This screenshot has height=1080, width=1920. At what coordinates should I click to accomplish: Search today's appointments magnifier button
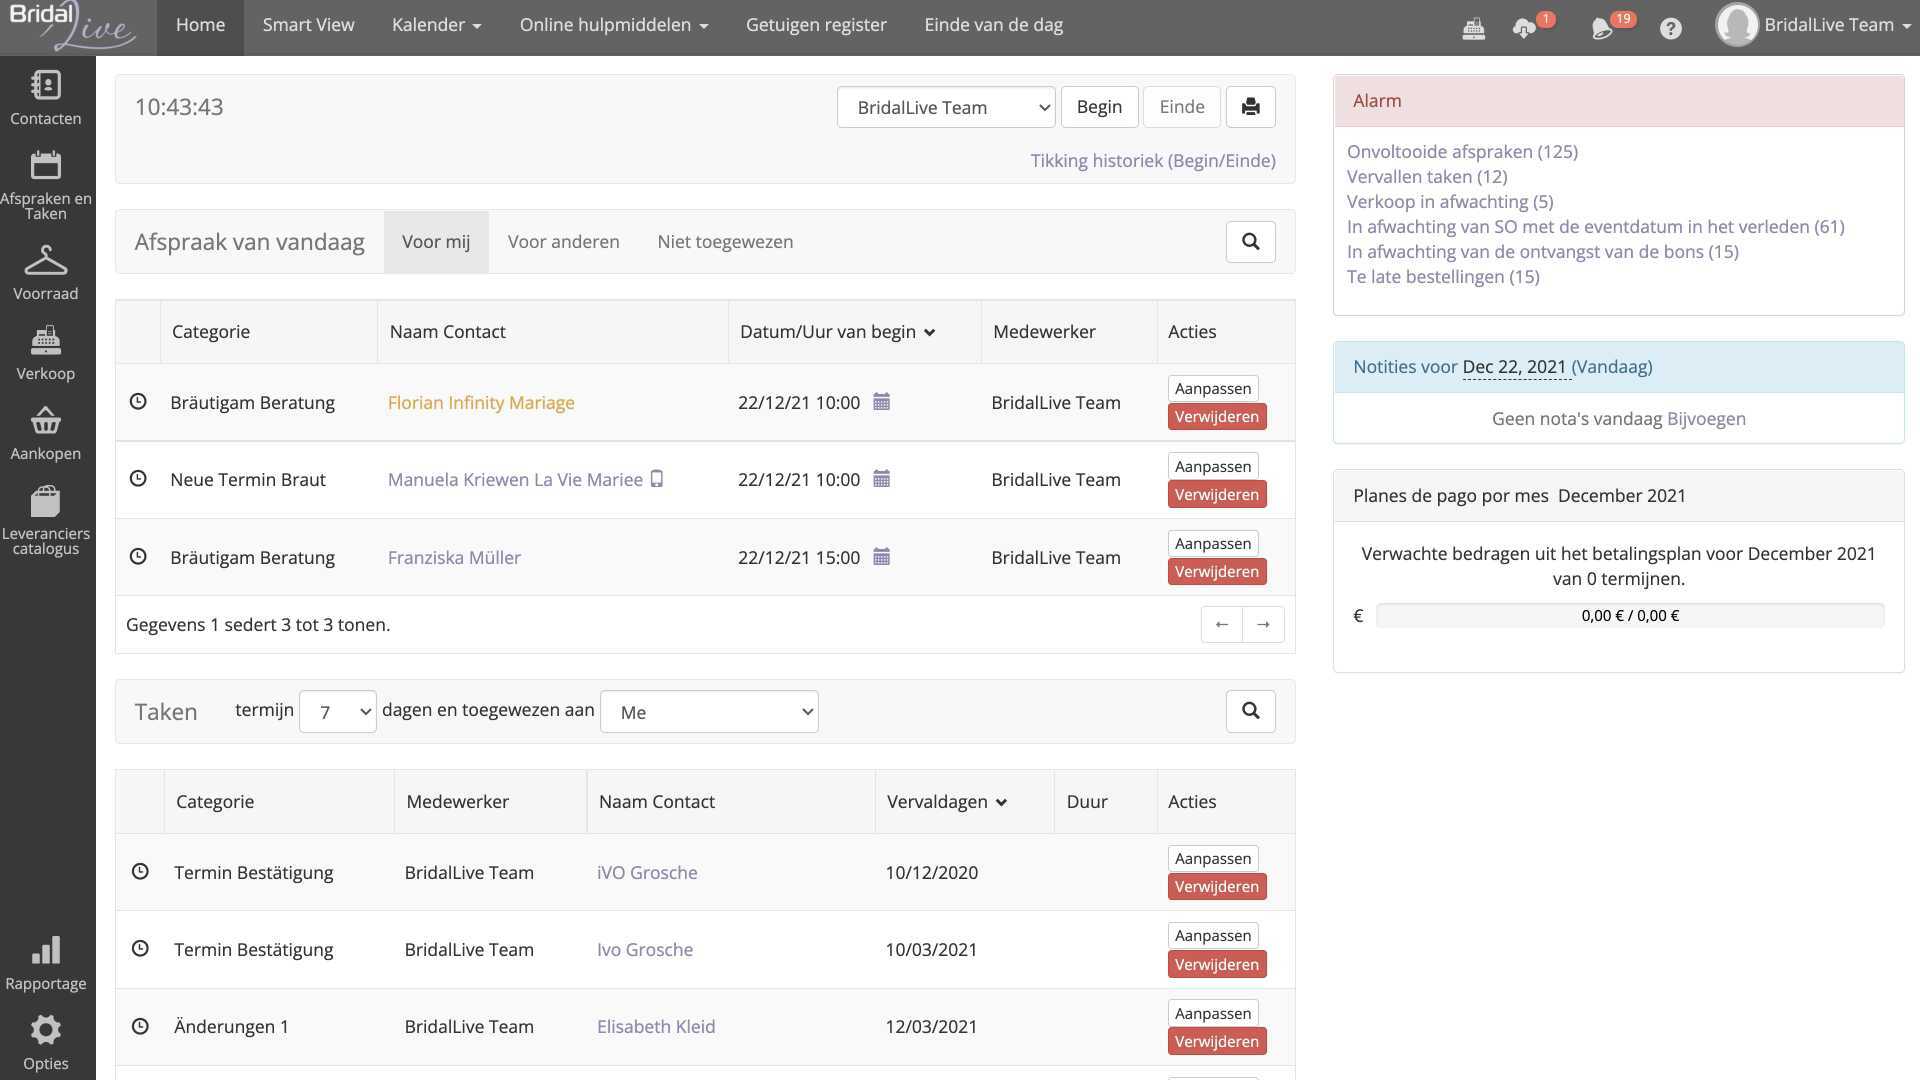1250,241
